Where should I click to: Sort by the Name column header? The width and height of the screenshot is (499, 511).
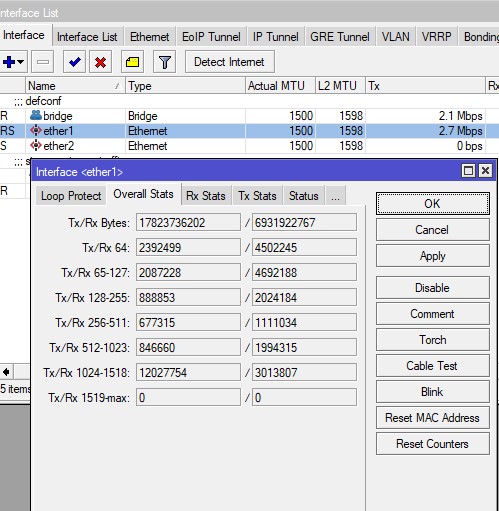[x=75, y=86]
